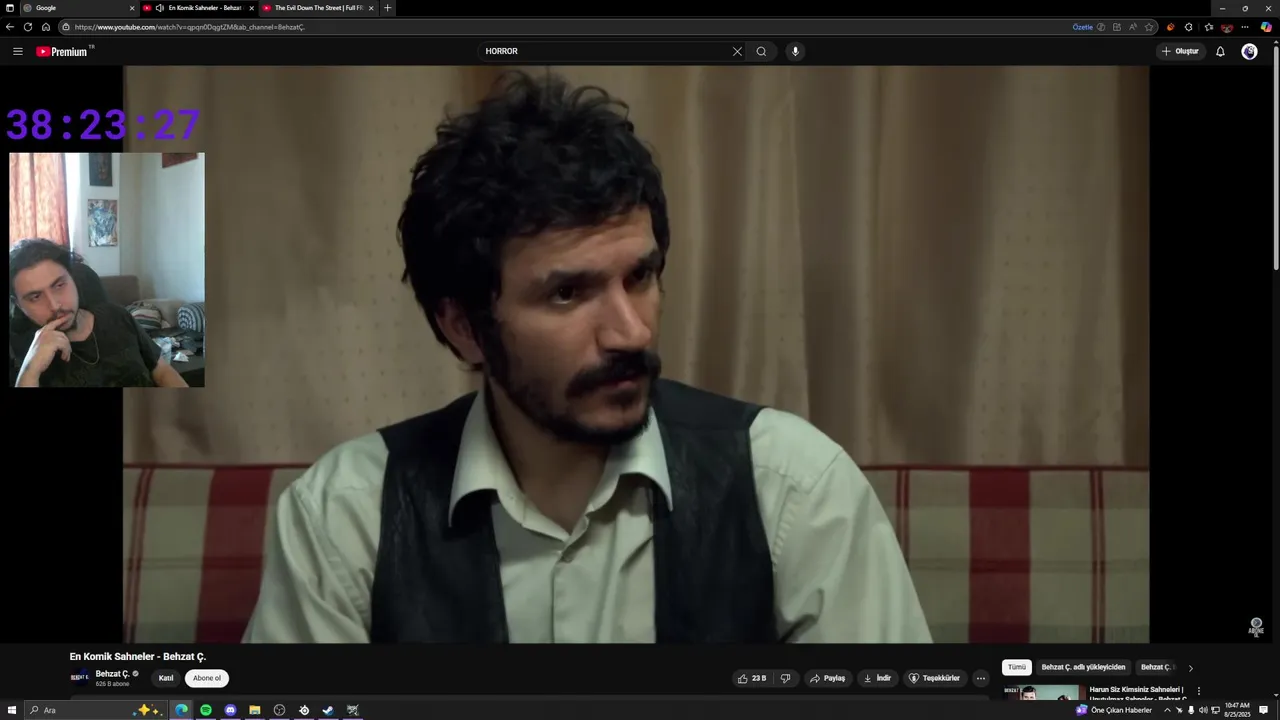Open the favorites list icon
1280x720 pixels.
[1208, 27]
